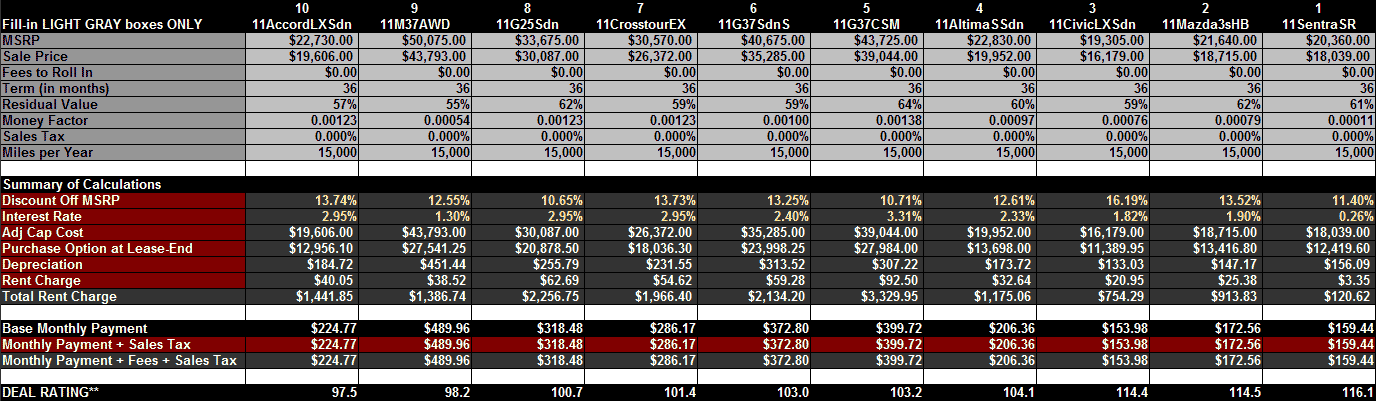Select the 11G25Sdn column header
The height and width of the screenshot is (401, 1376).
[527, 23]
